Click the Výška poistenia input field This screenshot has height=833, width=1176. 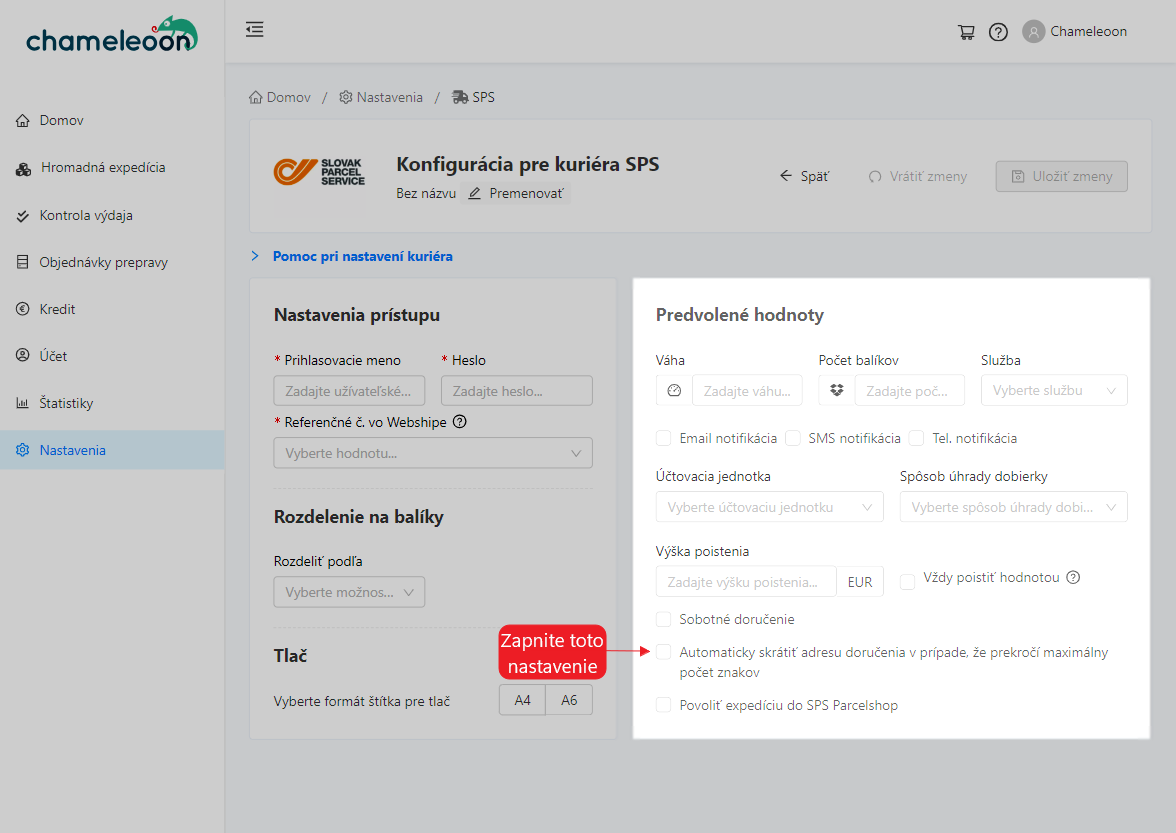pos(746,581)
